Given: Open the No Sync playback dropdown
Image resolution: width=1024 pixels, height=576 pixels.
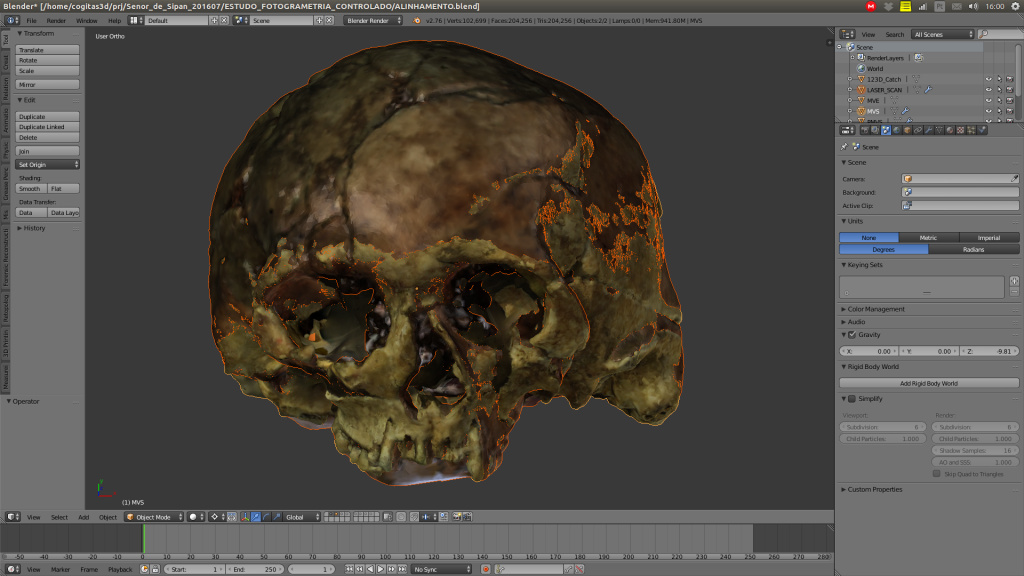Looking at the screenshot, I should click(x=441, y=569).
